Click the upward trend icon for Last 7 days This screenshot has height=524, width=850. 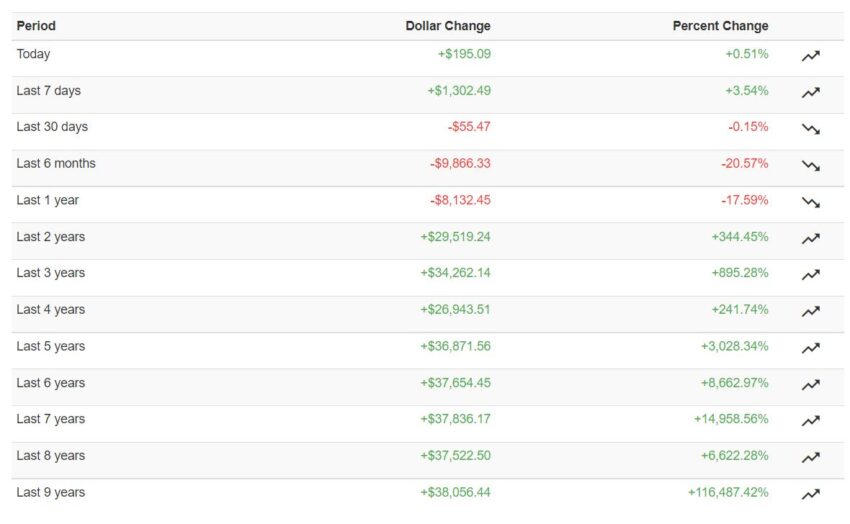coord(810,93)
